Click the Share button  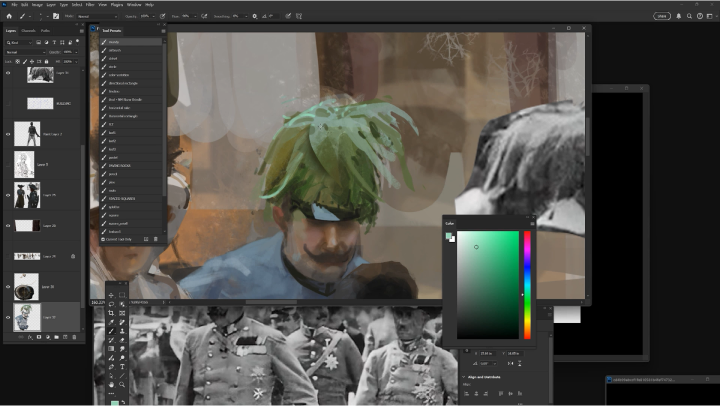662,16
